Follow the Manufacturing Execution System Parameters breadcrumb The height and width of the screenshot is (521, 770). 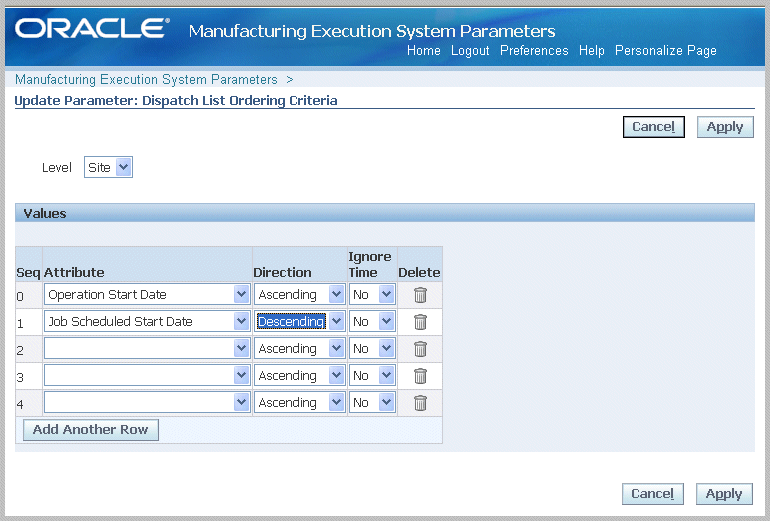click(x=146, y=80)
